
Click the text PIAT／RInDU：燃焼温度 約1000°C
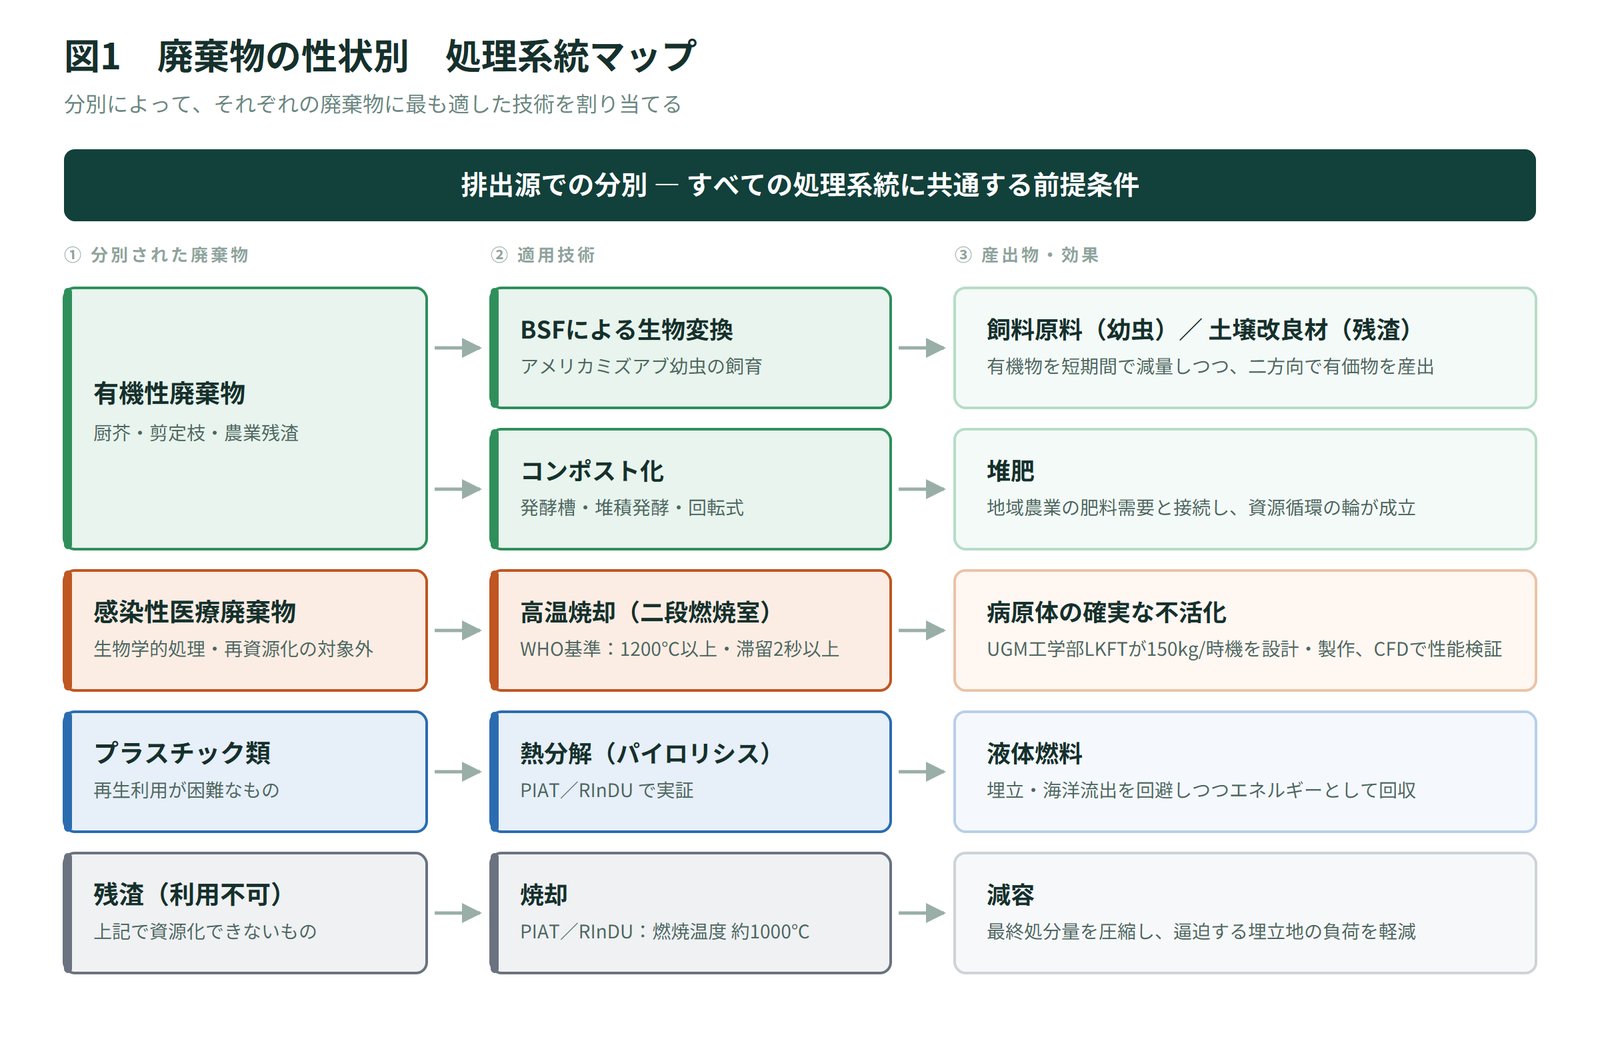[665, 931]
